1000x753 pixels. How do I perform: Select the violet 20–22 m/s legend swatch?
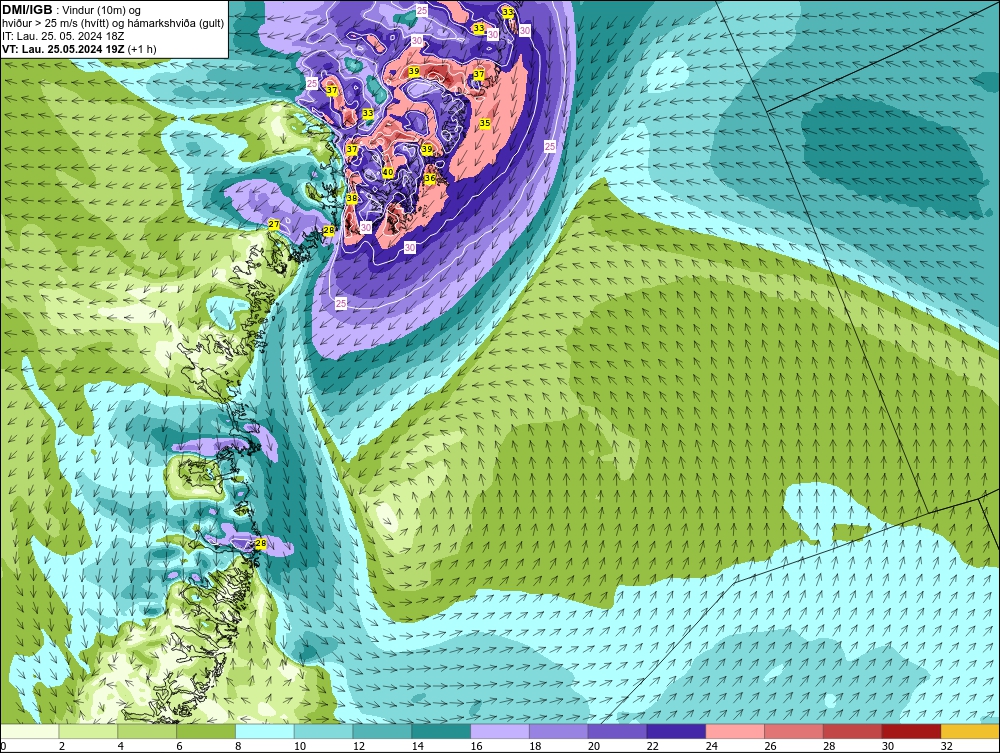click(617, 731)
